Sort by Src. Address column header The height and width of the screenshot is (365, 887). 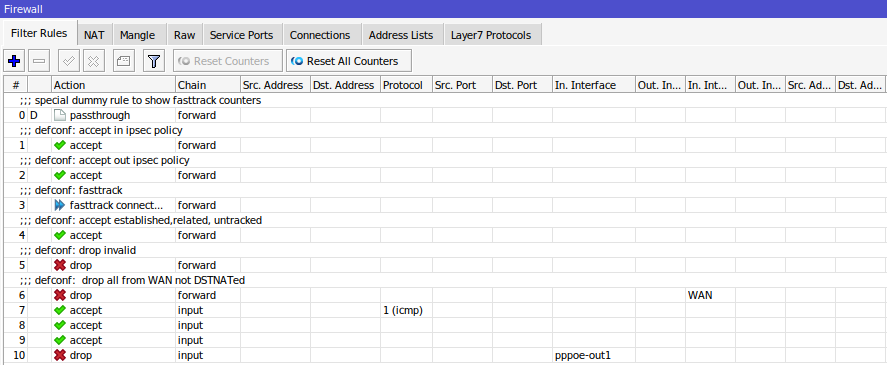(275, 85)
